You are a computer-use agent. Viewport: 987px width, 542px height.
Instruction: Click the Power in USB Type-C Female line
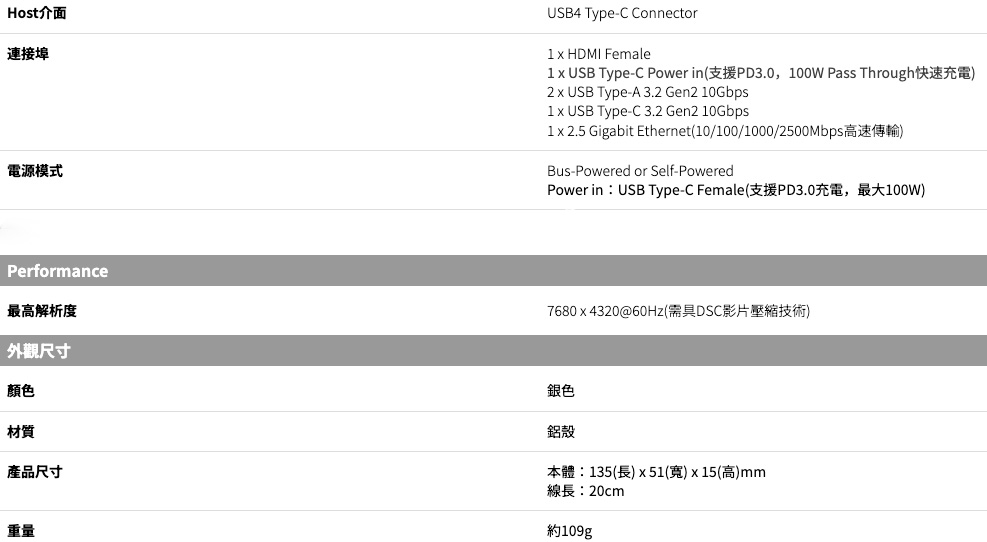735,190
